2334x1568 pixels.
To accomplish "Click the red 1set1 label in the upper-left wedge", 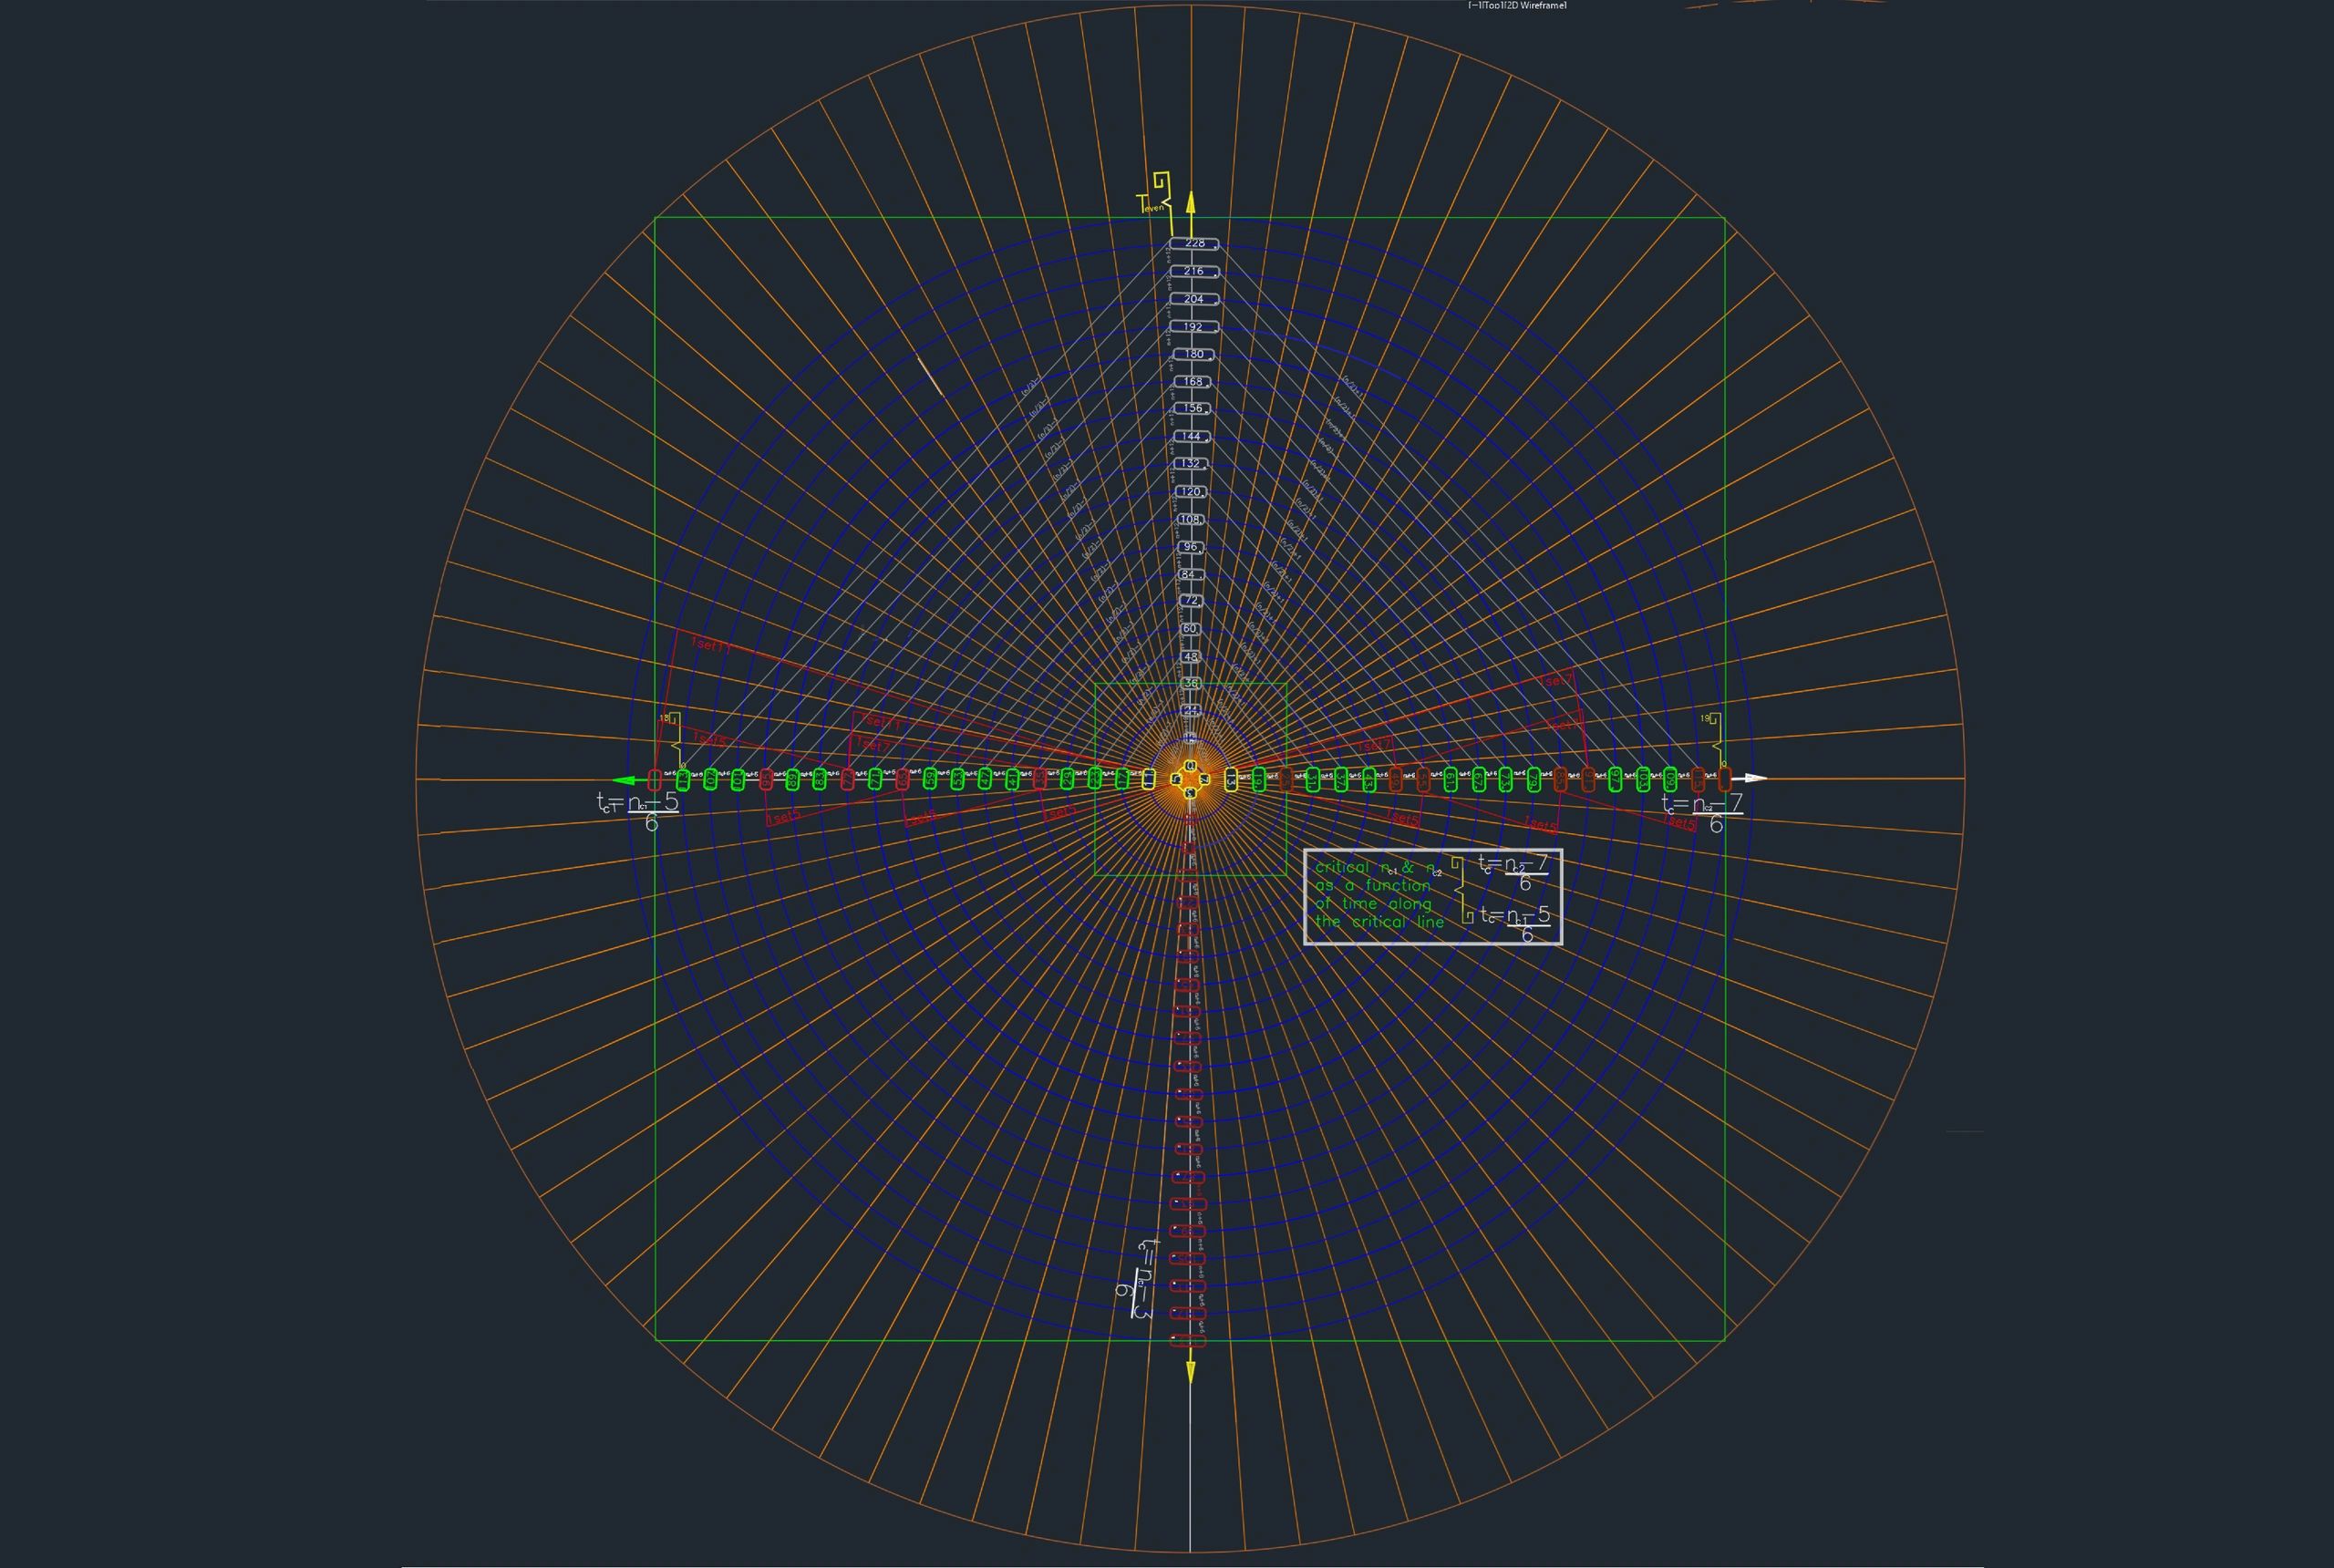I will tap(710, 645).
